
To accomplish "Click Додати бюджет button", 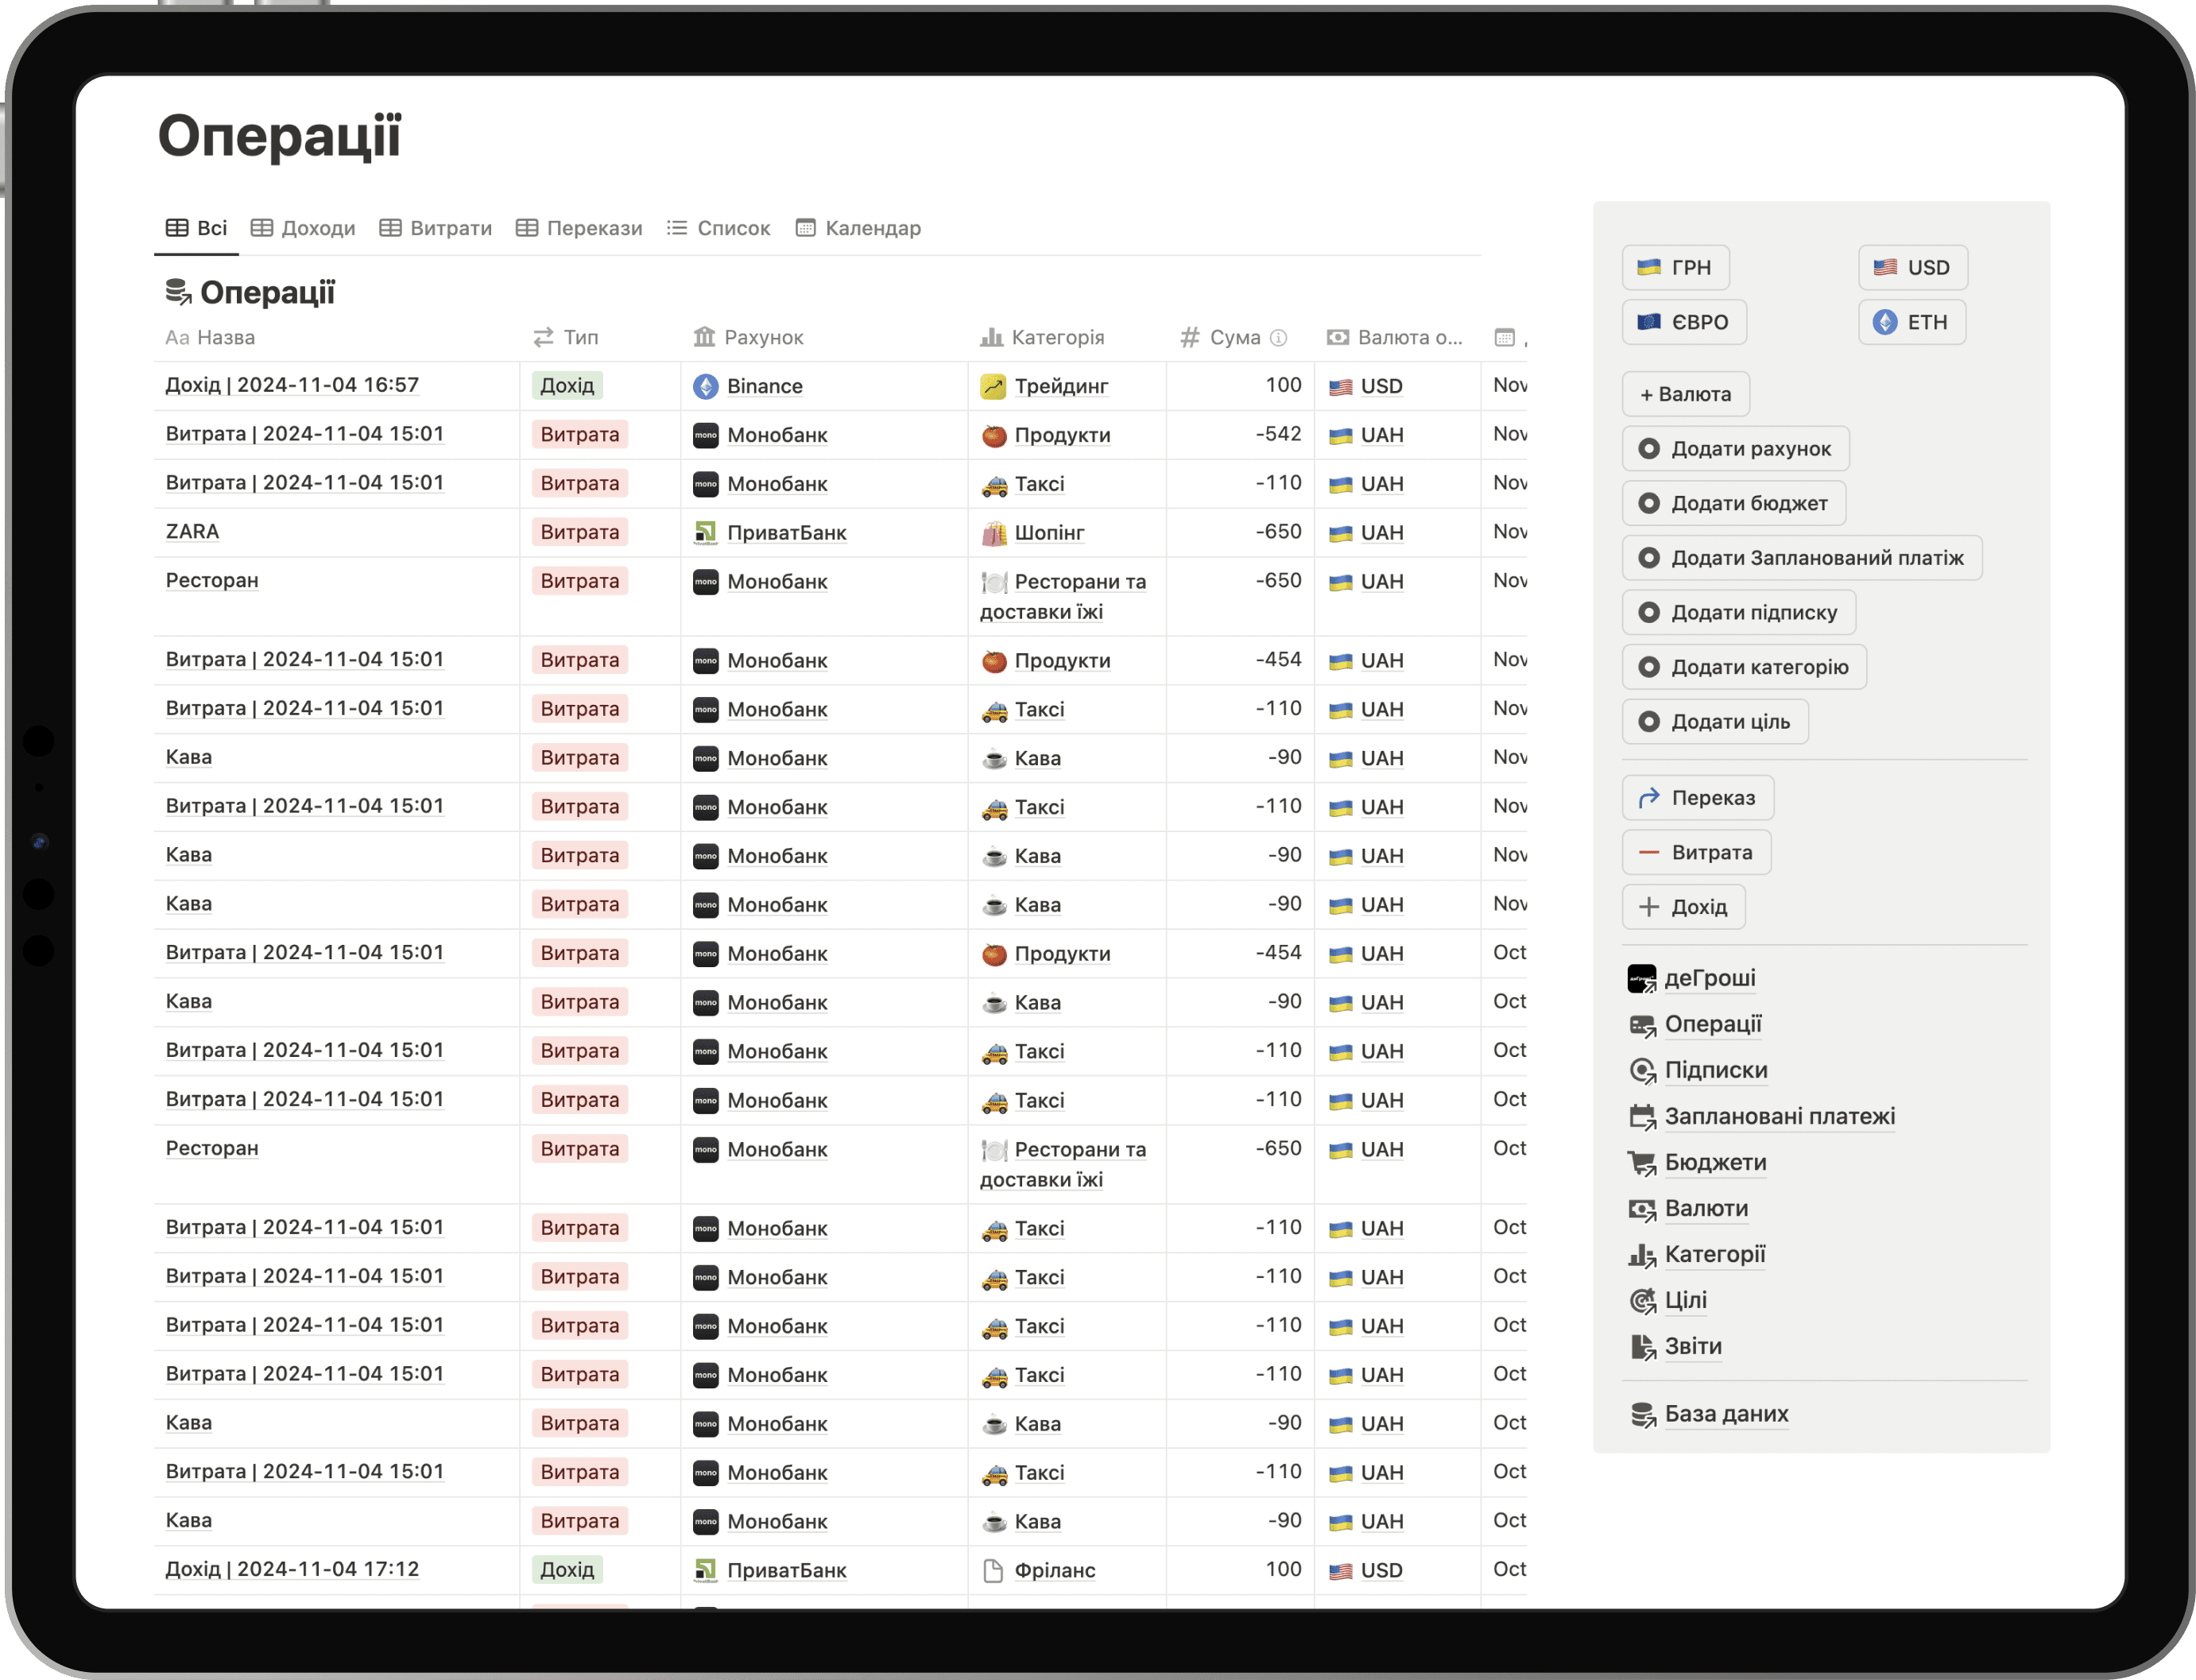I will (x=1733, y=504).
